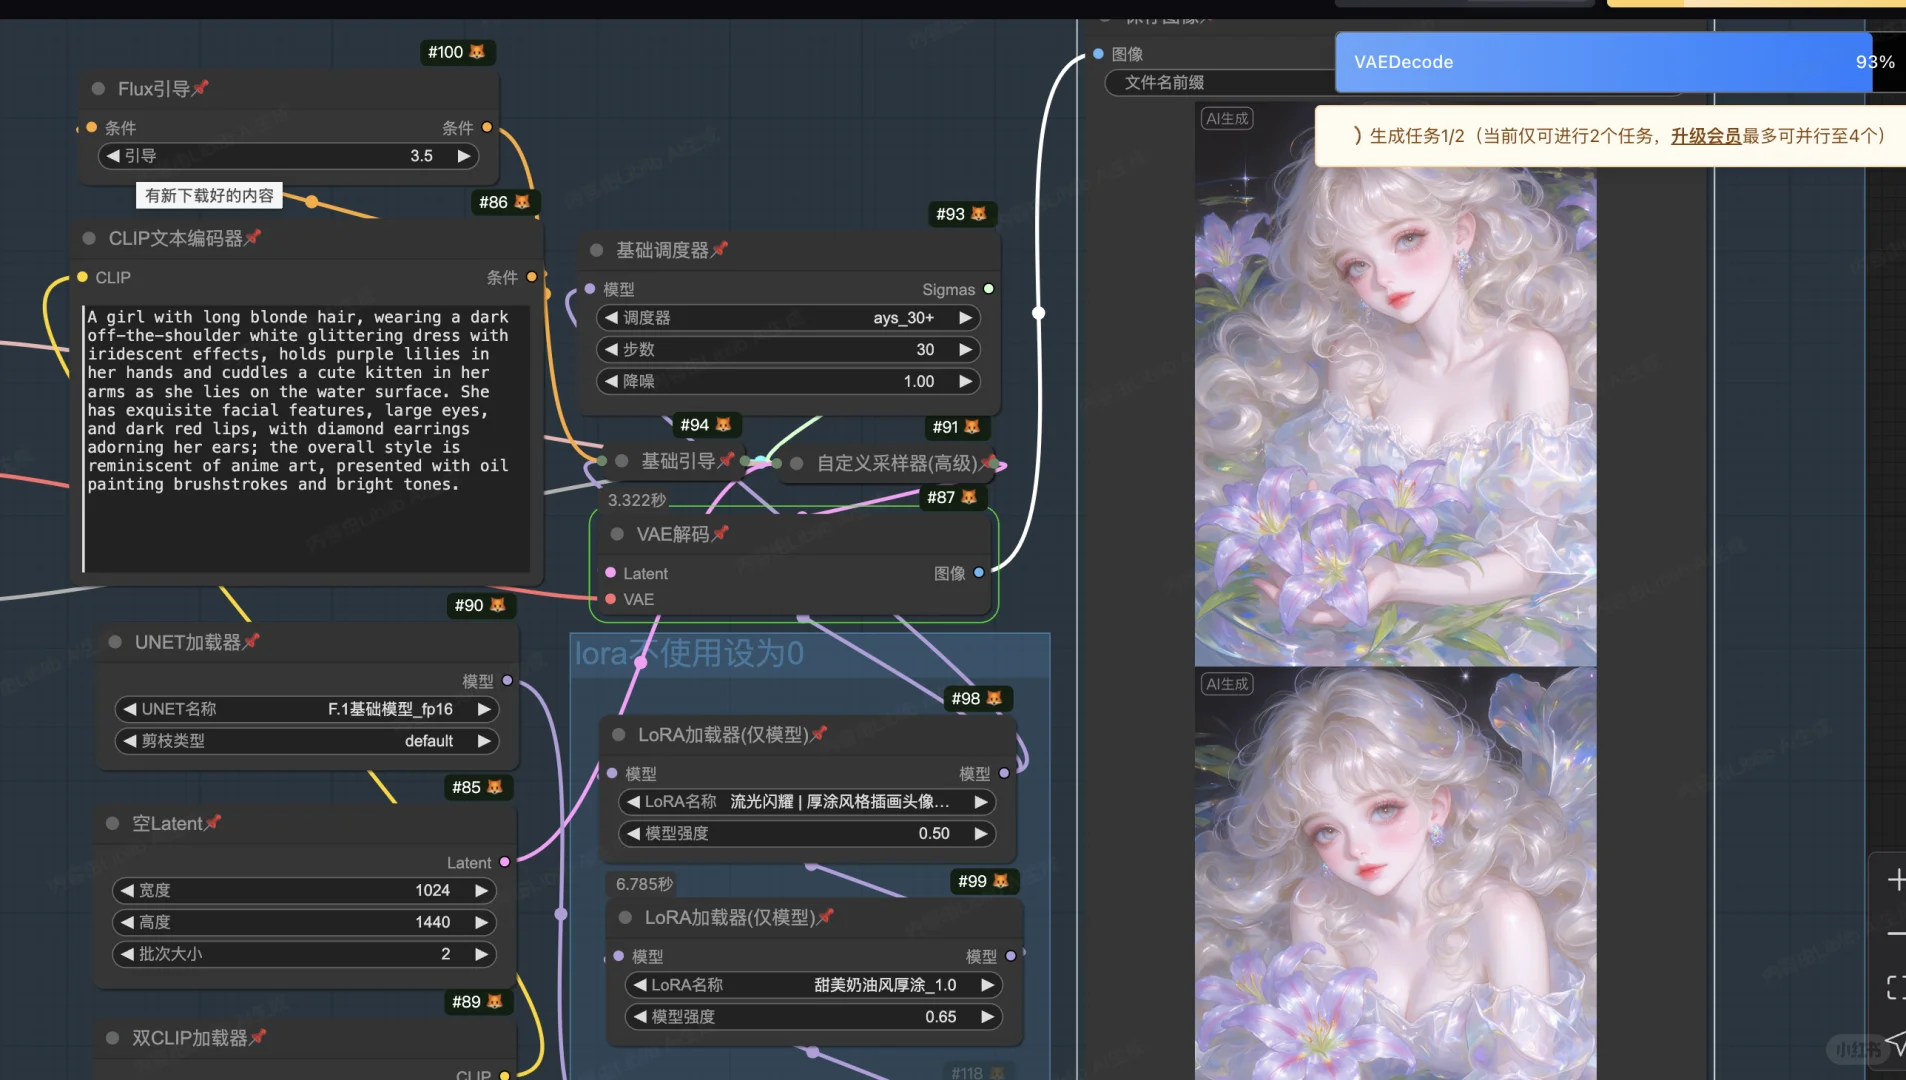Screen dimensions: 1906x1080
Task: Click the fox badge next to #100
Action: tap(477, 52)
